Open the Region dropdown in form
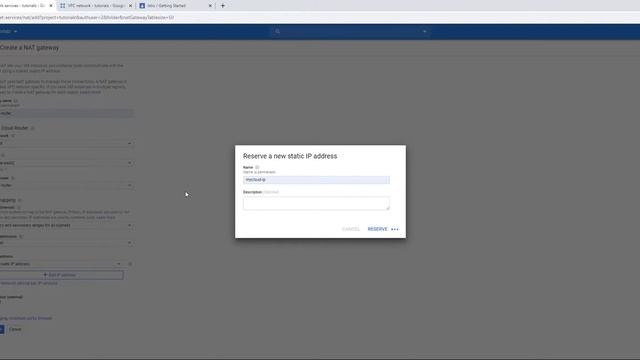The image size is (640, 360). pos(67,163)
